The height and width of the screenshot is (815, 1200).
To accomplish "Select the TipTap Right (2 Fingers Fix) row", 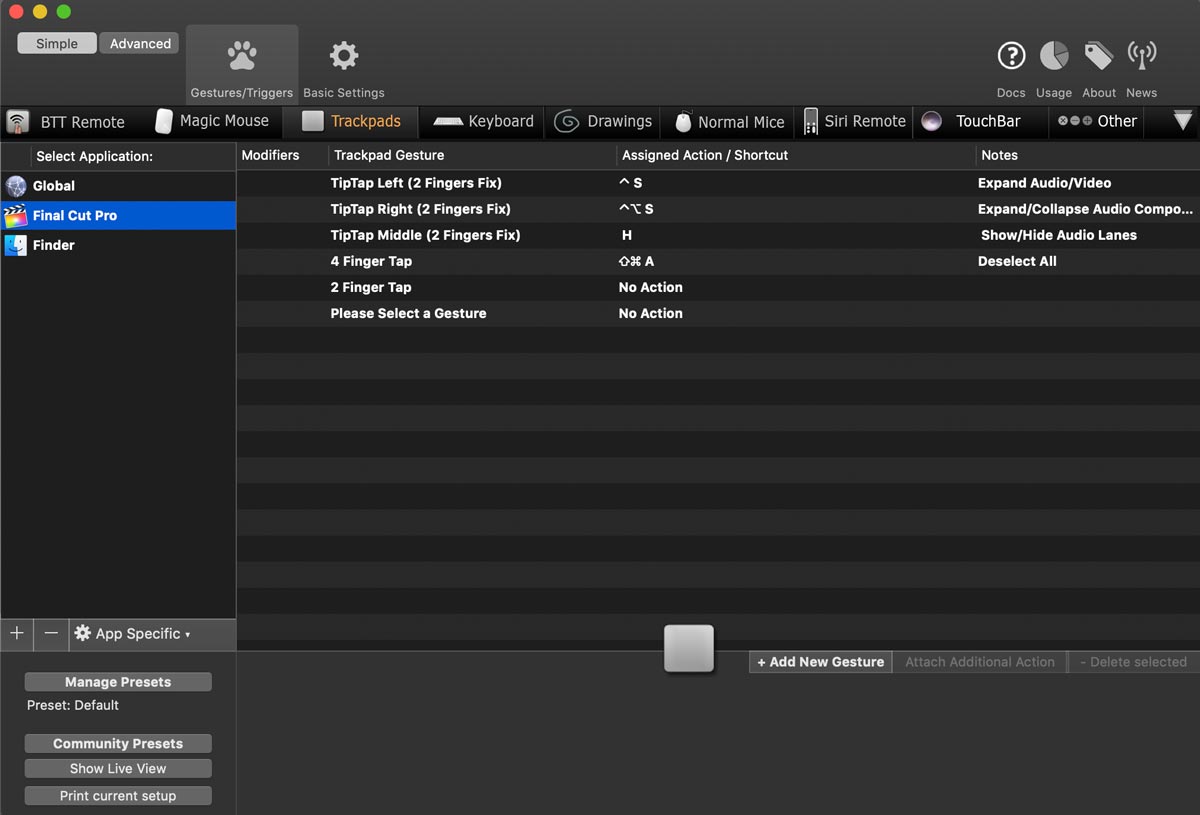I will pyautogui.click(x=718, y=209).
